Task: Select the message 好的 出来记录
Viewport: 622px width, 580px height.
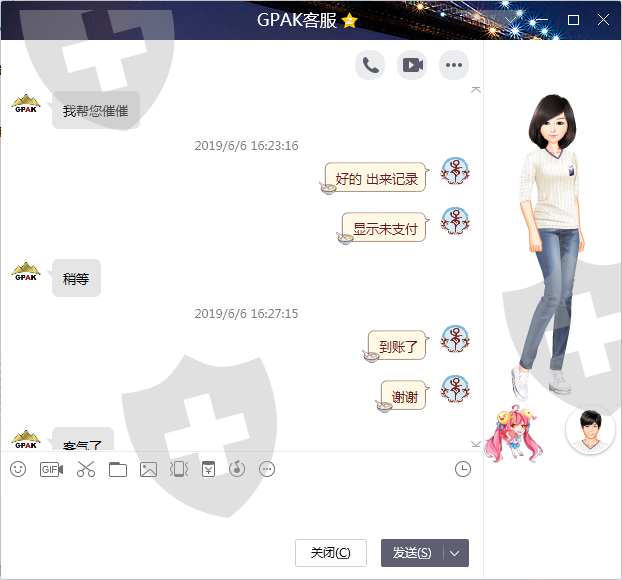Action: pos(376,179)
